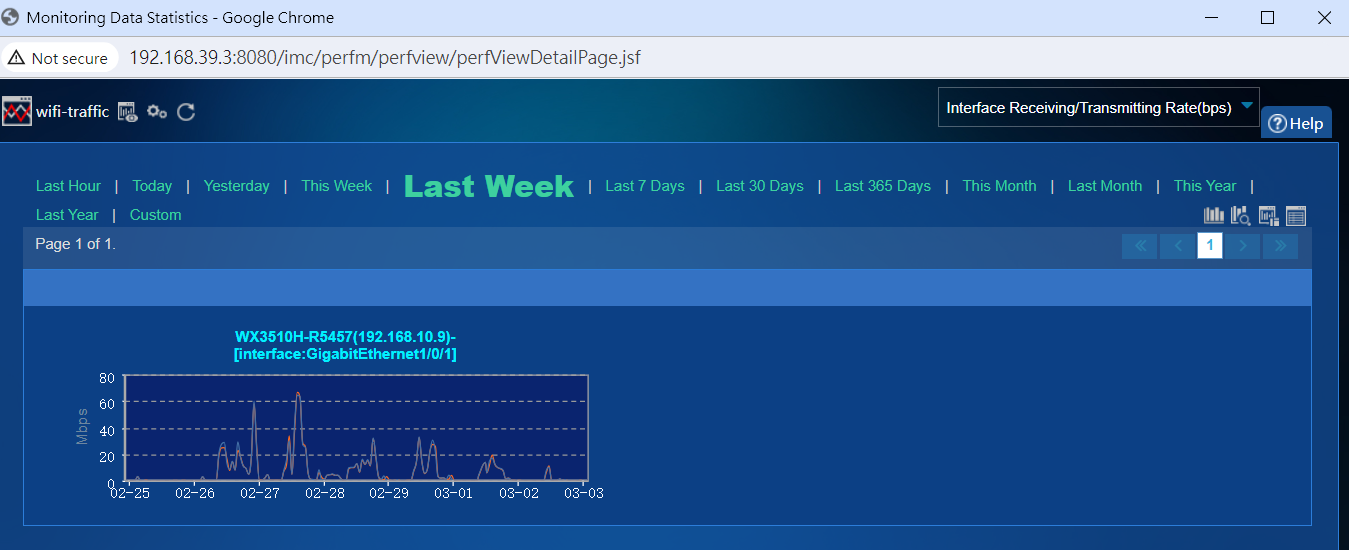Click the Mbps y-axis label

[82, 427]
